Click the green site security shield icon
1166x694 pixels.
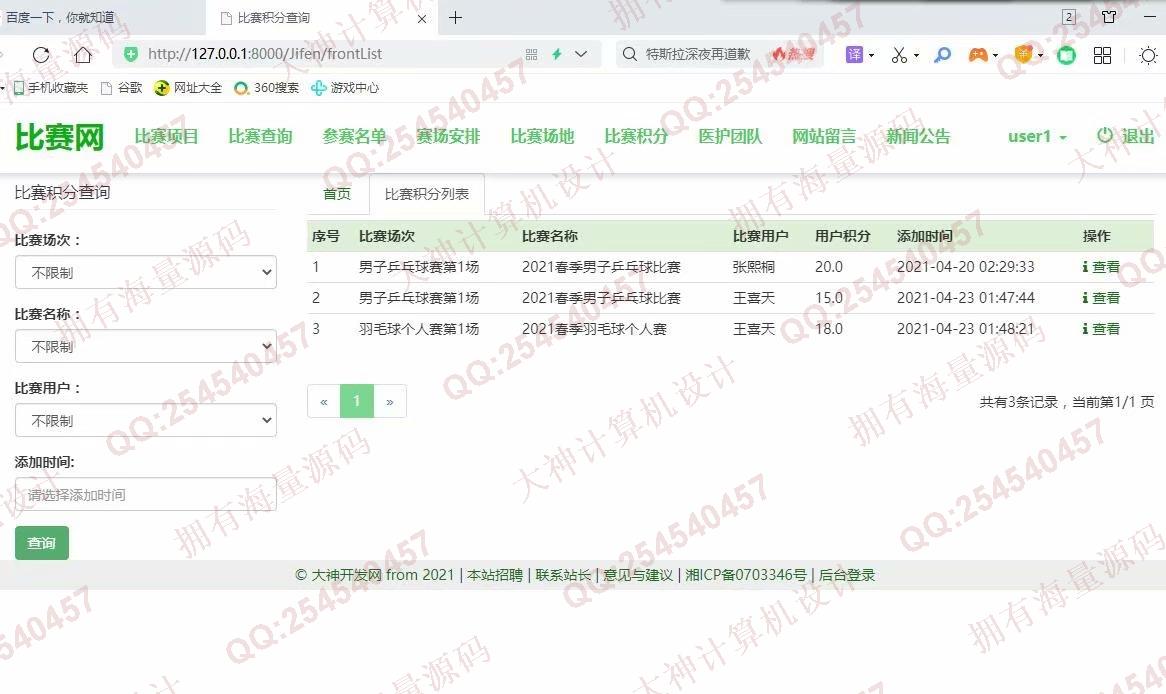coord(131,54)
